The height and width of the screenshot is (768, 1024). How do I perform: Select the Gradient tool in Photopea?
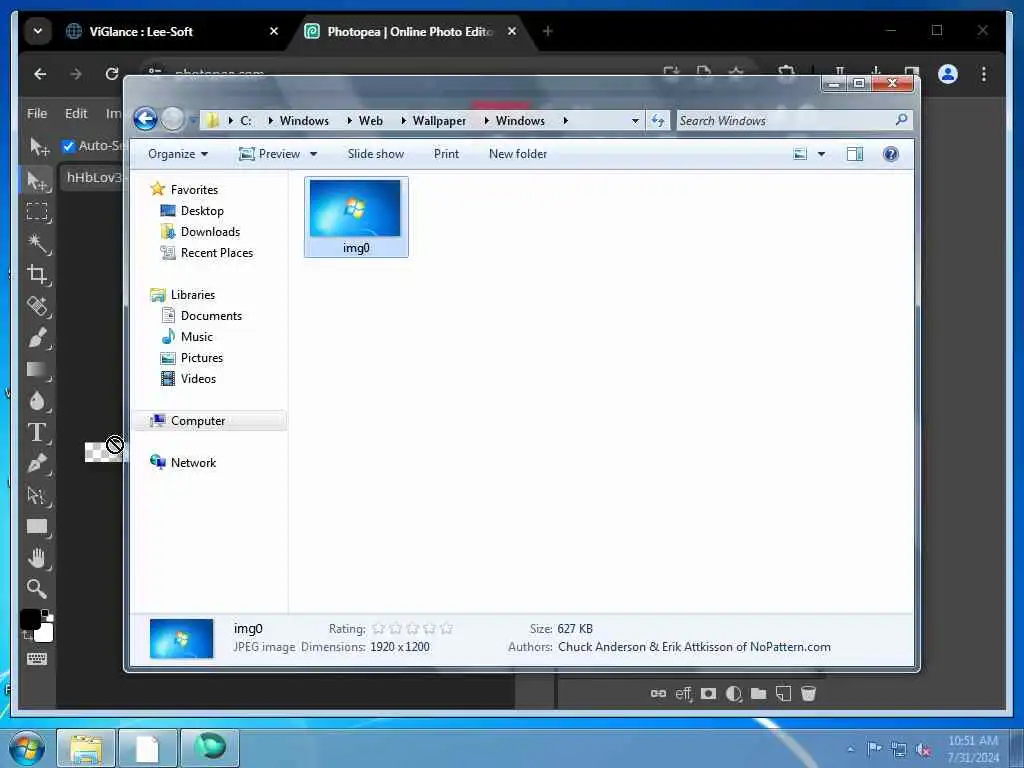pyautogui.click(x=38, y=370)
